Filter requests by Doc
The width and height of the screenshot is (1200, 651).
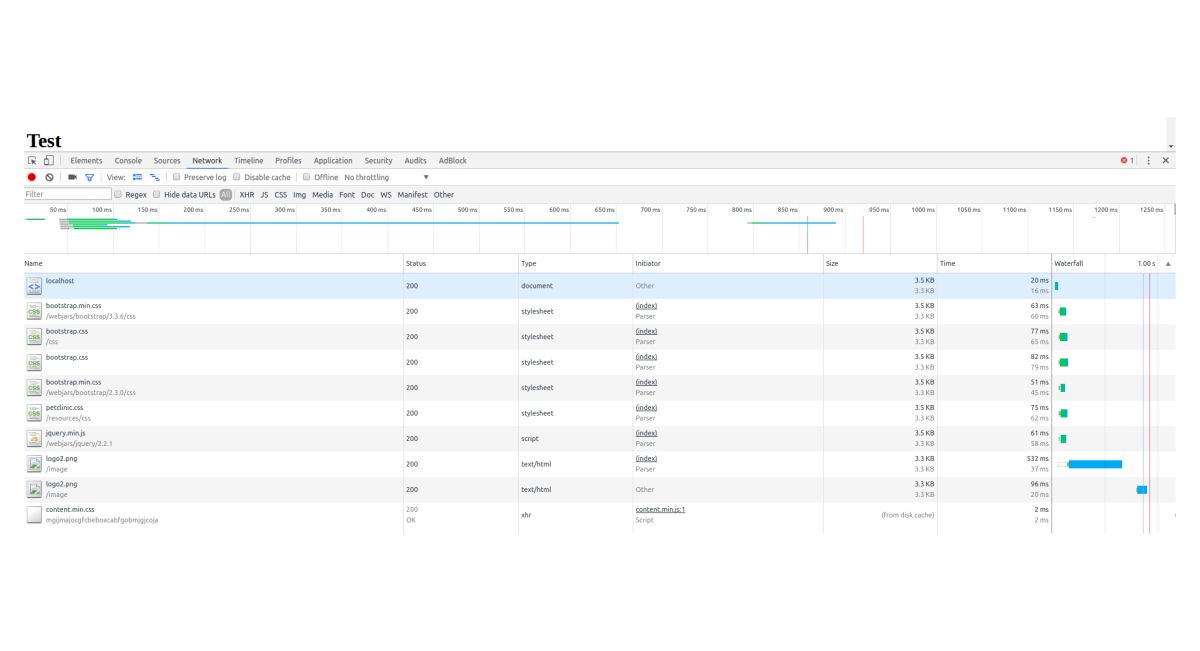[x=368, y=195]
